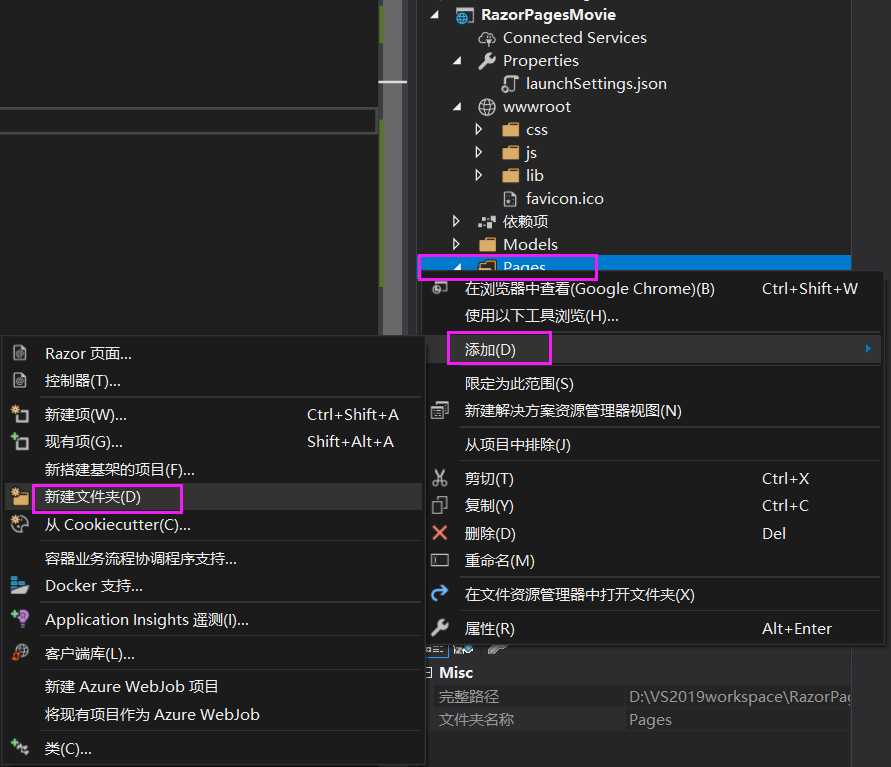Click the red X icon beside 删除(D)
The height and width of the screenshot is (767, 891).
440,533
